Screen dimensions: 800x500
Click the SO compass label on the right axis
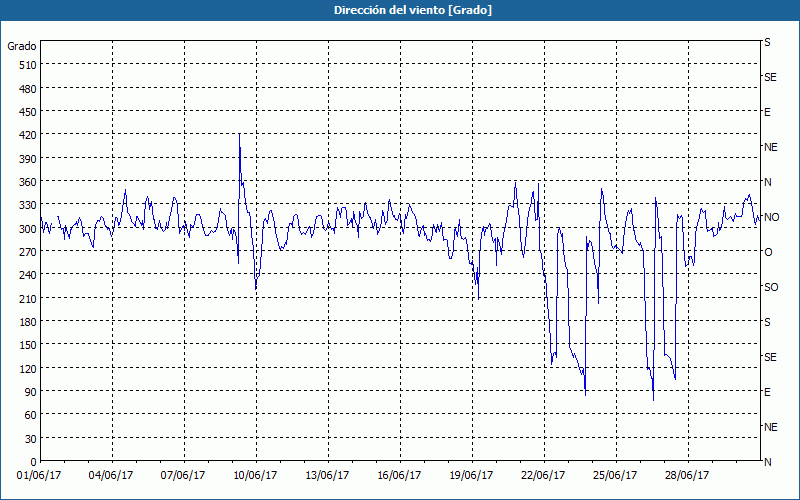771,287
